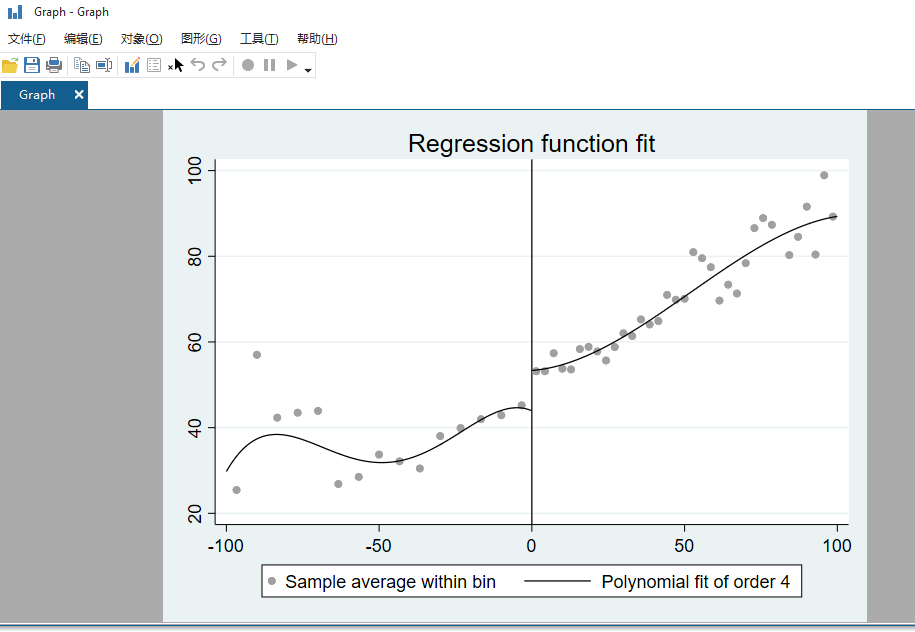Viewport: 915px width, 632px height.
Task: Launch the Graph Editor tool
Action: tap(132, 64)
